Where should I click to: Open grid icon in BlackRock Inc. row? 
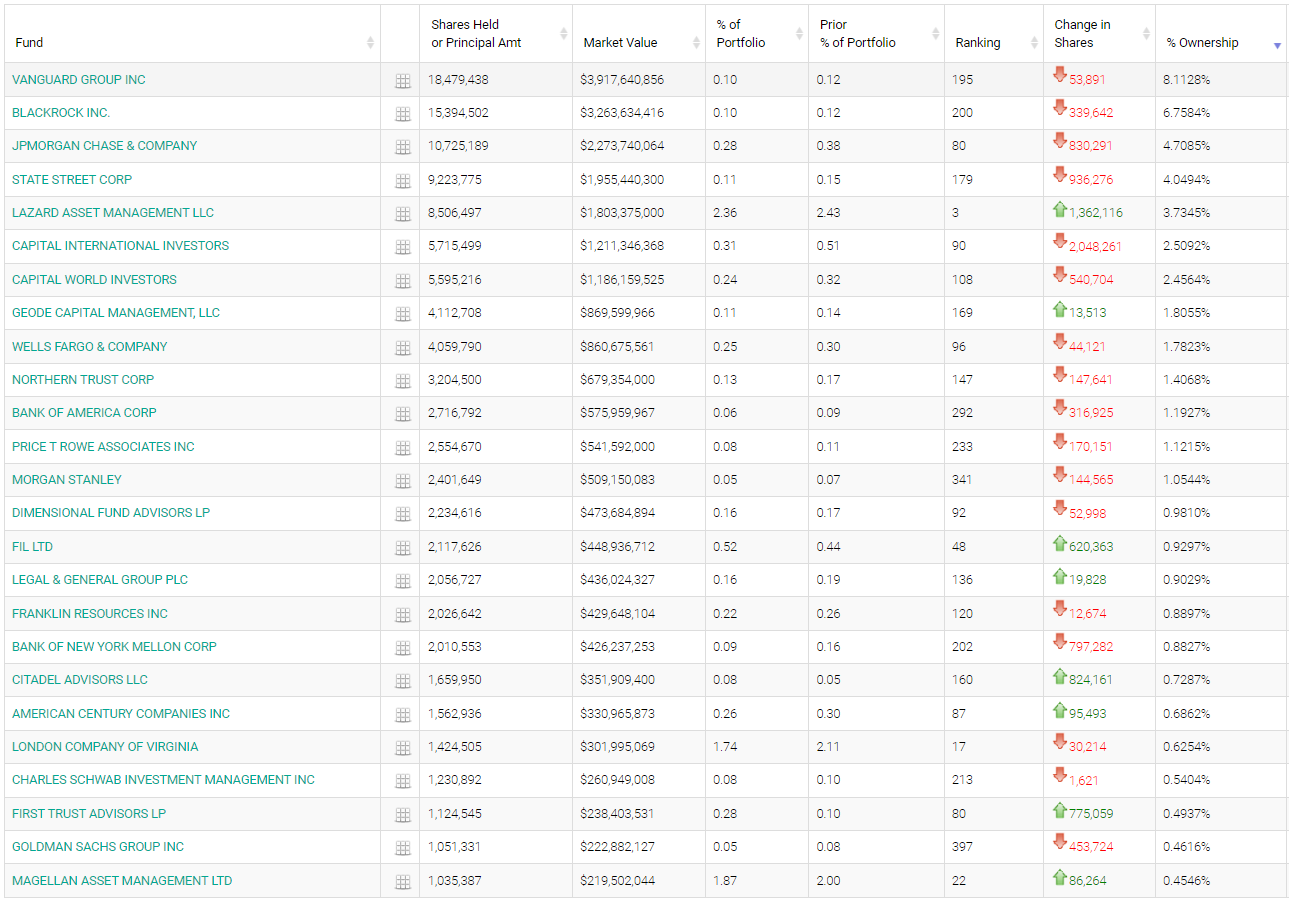(x=403, y=114)
